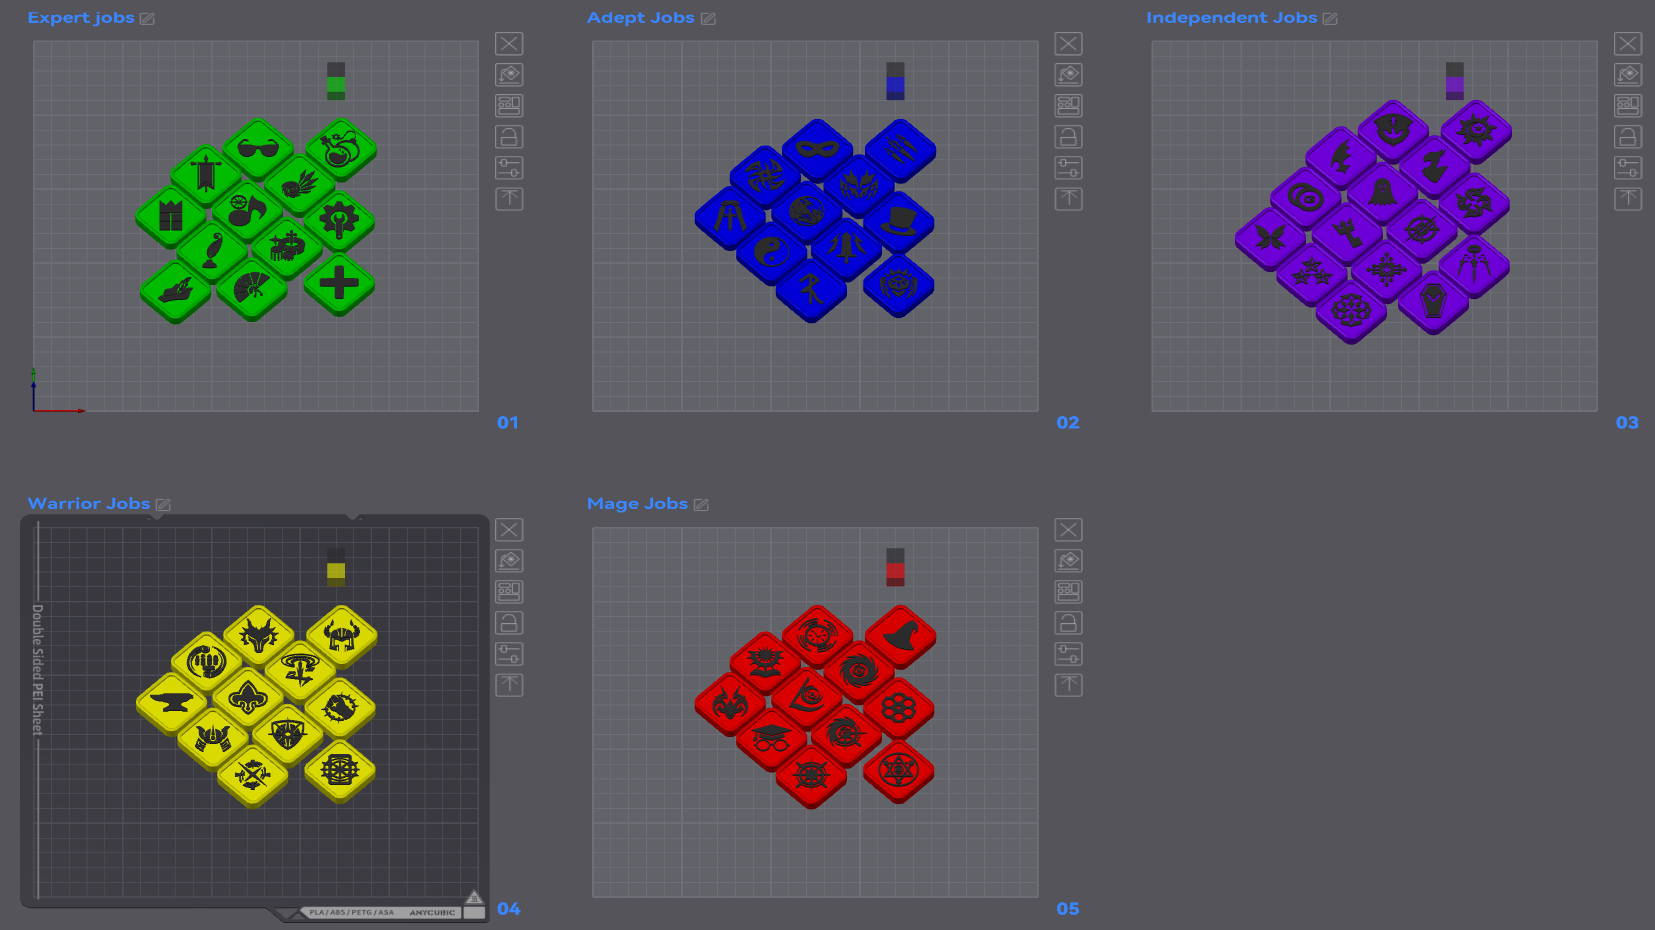Viewport: 1655px width, 930px height.
Task: Click the red filament swatch on Mage plate
Action: tap(895, 570)
